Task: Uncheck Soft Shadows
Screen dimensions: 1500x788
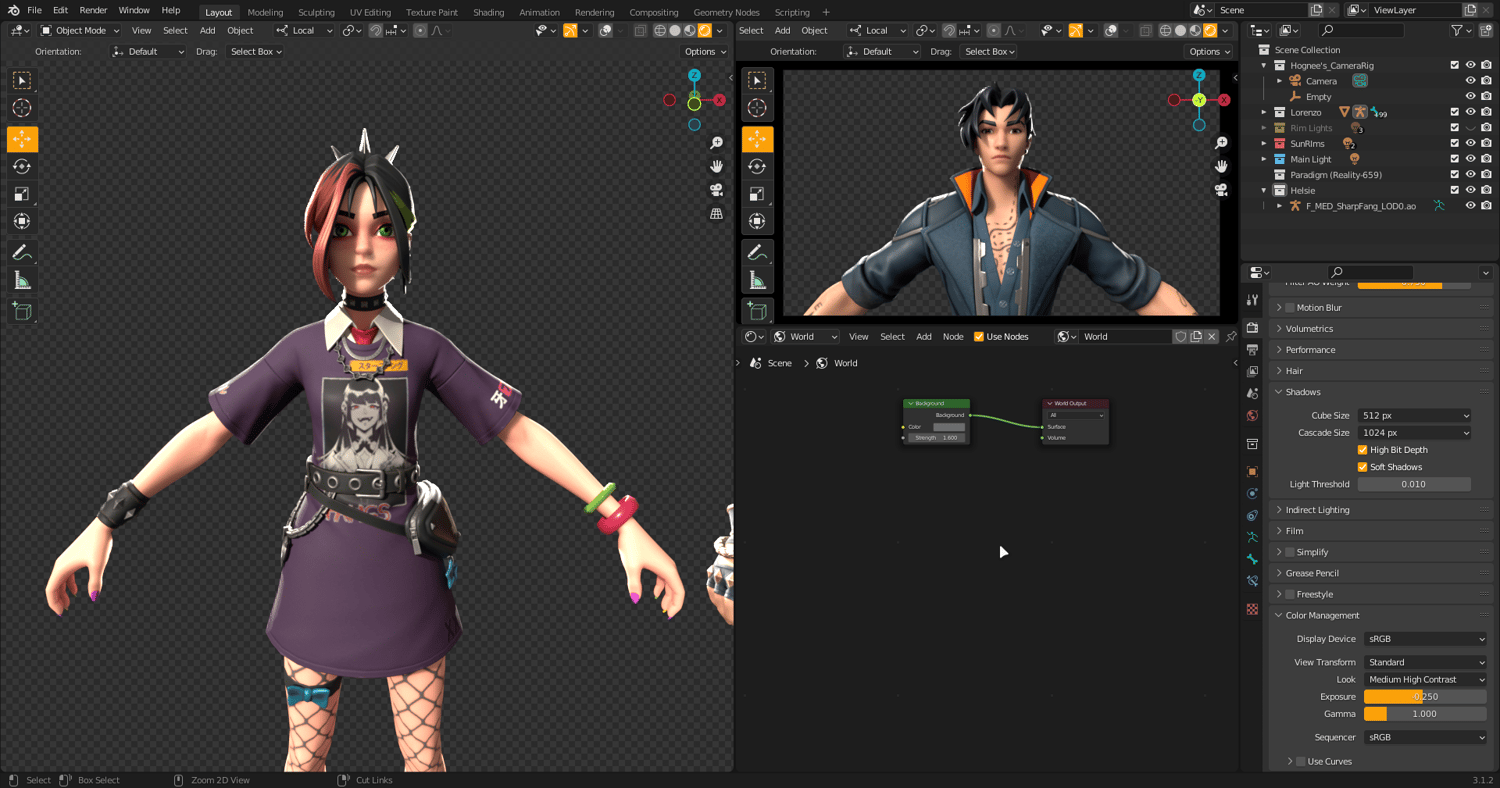Action: click(1362, 467)
